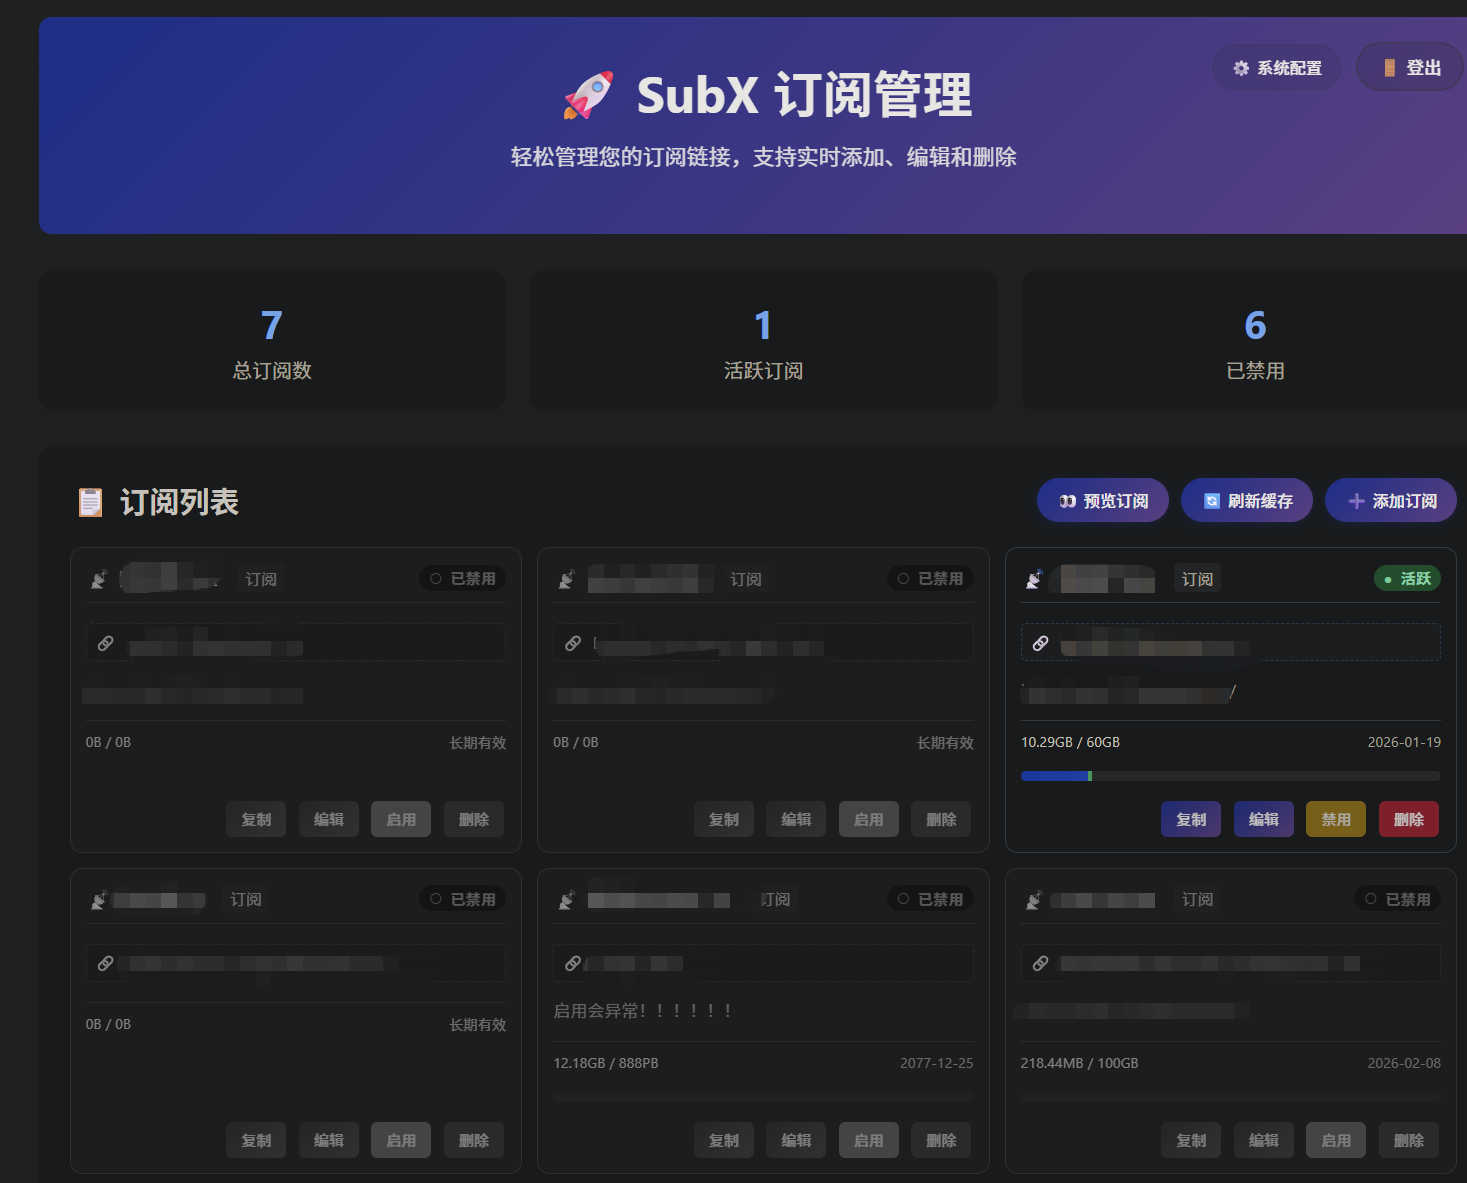Delete the 218.44MB / 100GB subscription

[x=1409, y=1140]
